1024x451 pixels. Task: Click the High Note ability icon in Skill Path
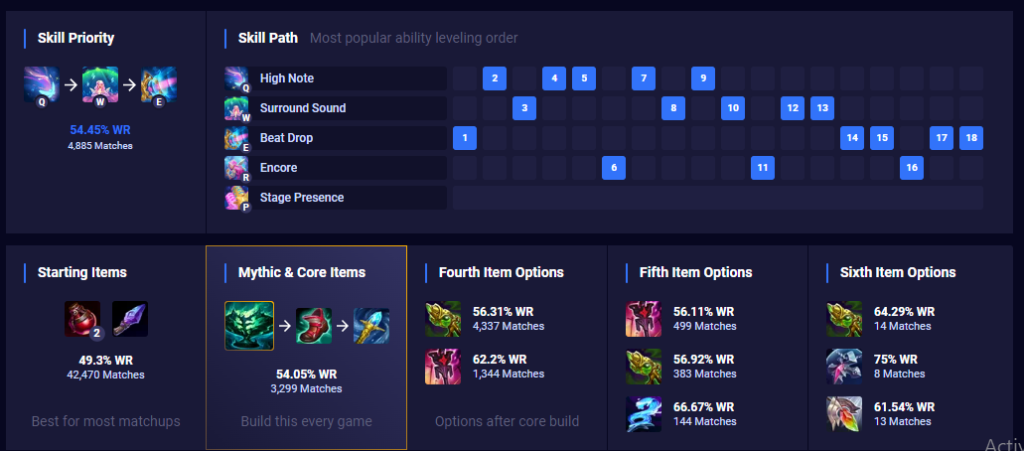(x=237, y=78)
